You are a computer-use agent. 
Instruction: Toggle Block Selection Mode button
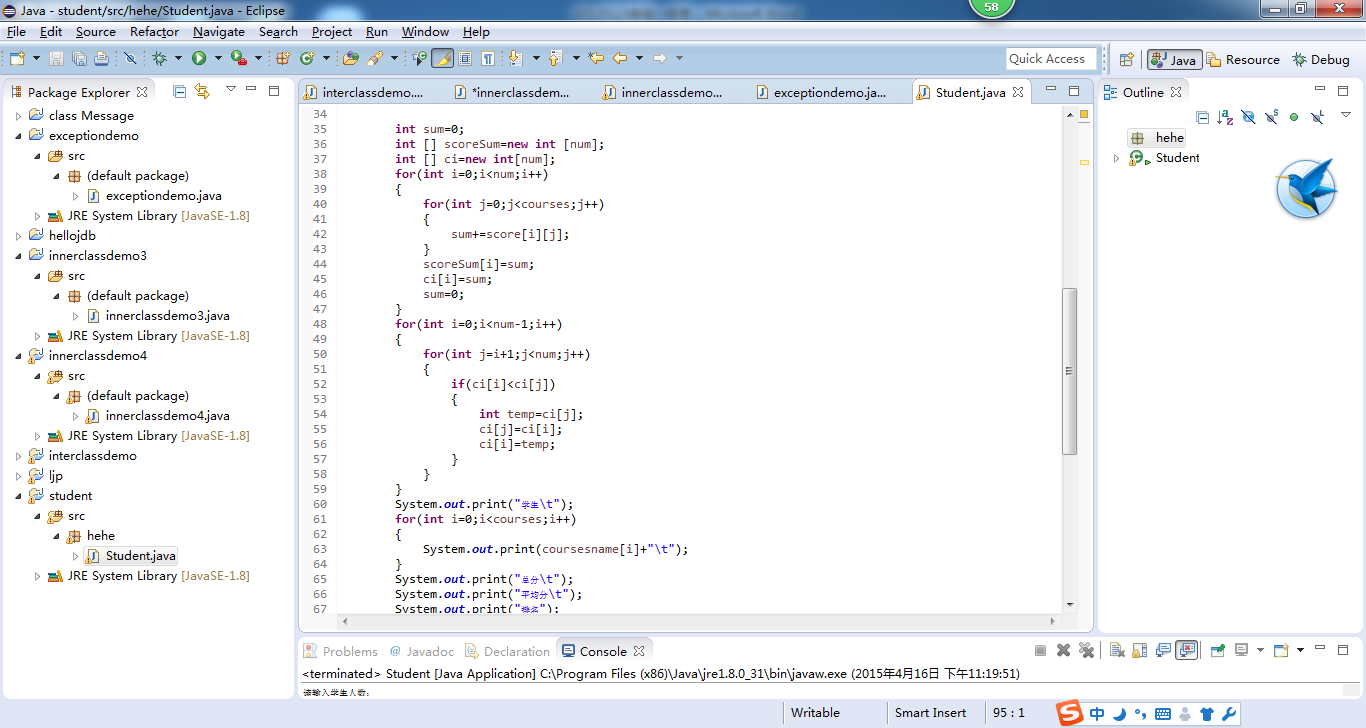pos(465,58)
